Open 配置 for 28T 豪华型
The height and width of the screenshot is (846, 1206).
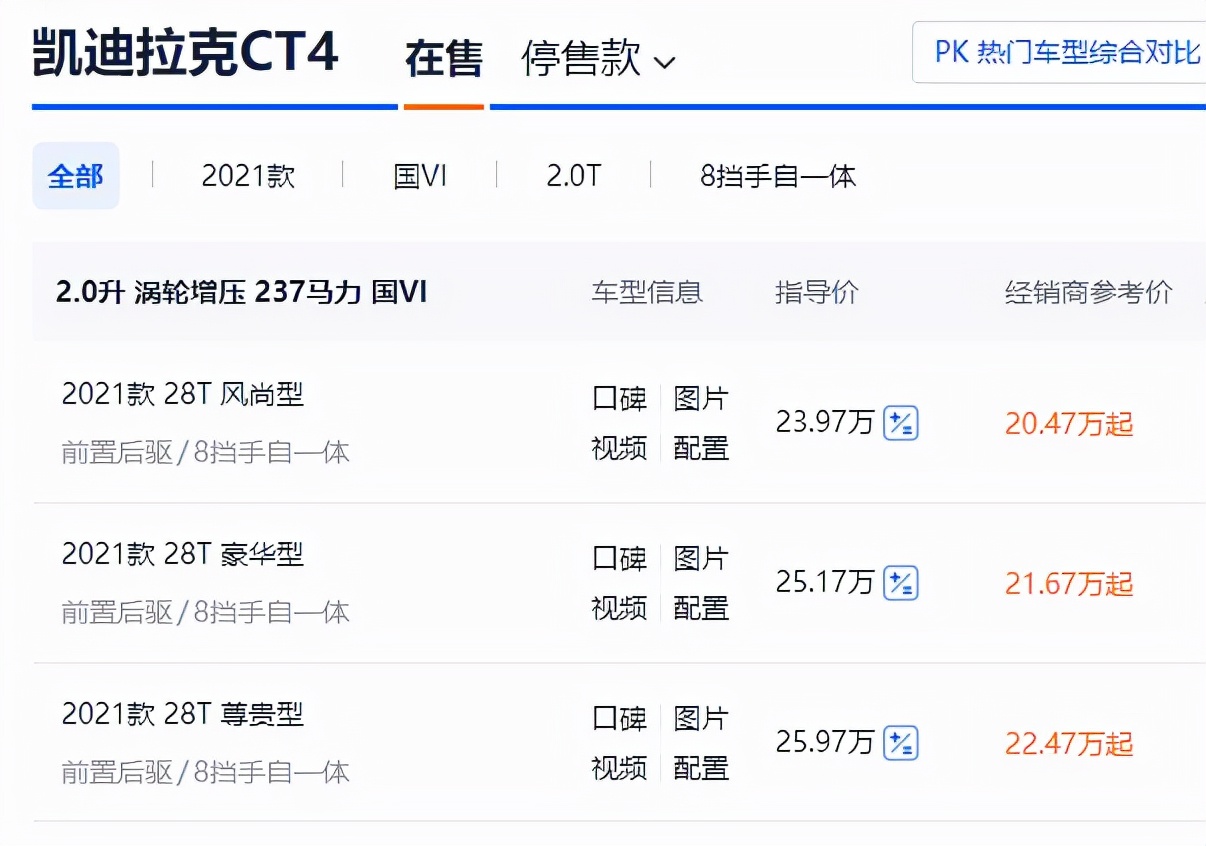coord(701,607)
